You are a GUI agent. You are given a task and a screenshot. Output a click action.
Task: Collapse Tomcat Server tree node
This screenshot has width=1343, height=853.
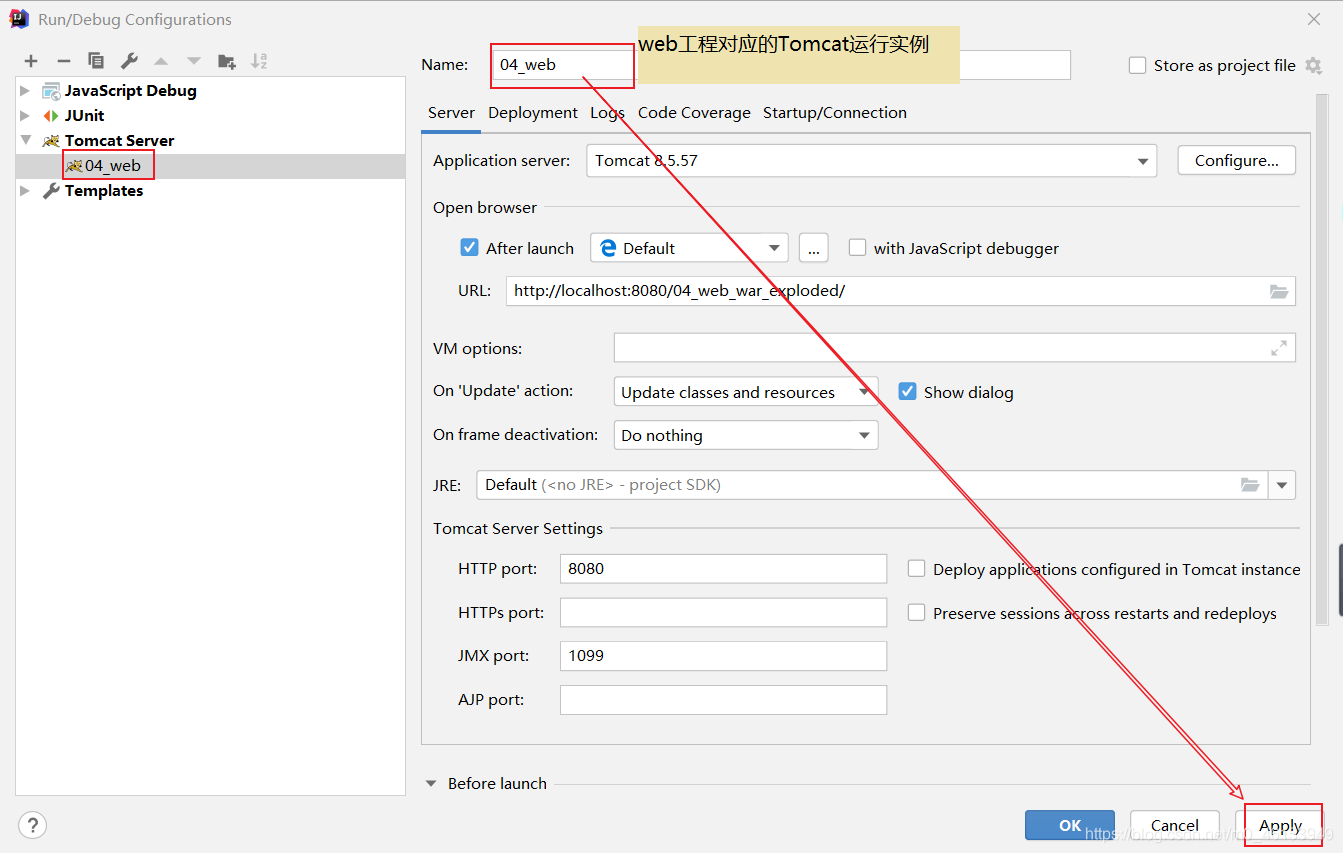click(25, 140)
